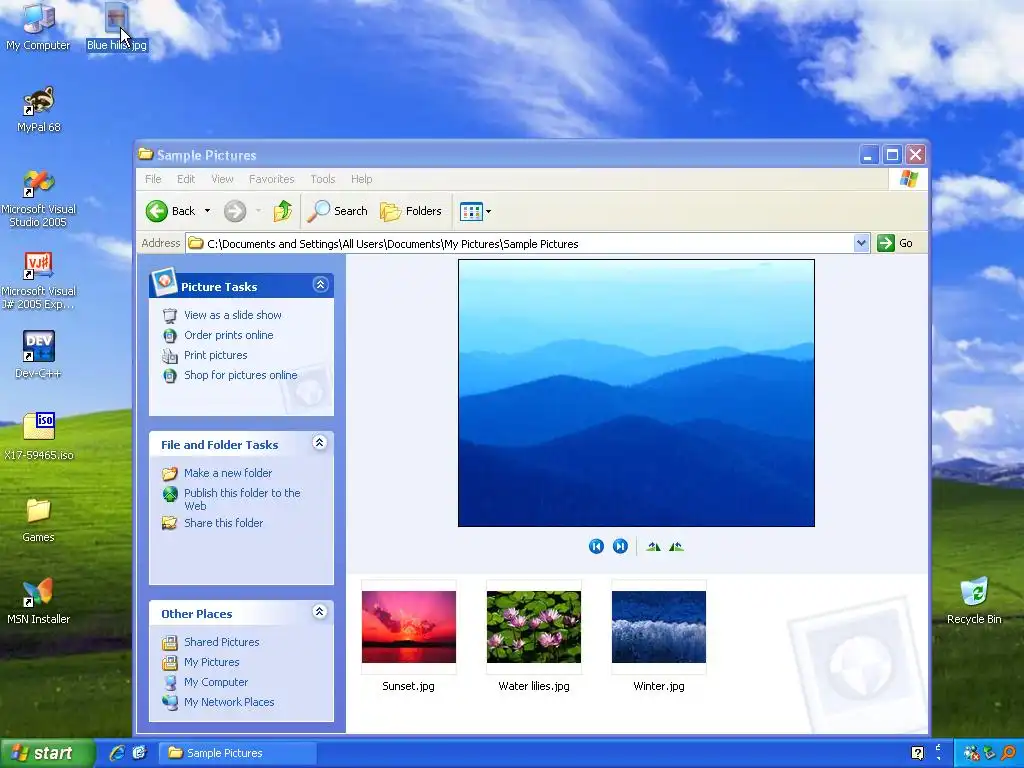Click Publish this folder to the Web
Viewport: 1024px width, 768px height.
click(x=242, y=500)
